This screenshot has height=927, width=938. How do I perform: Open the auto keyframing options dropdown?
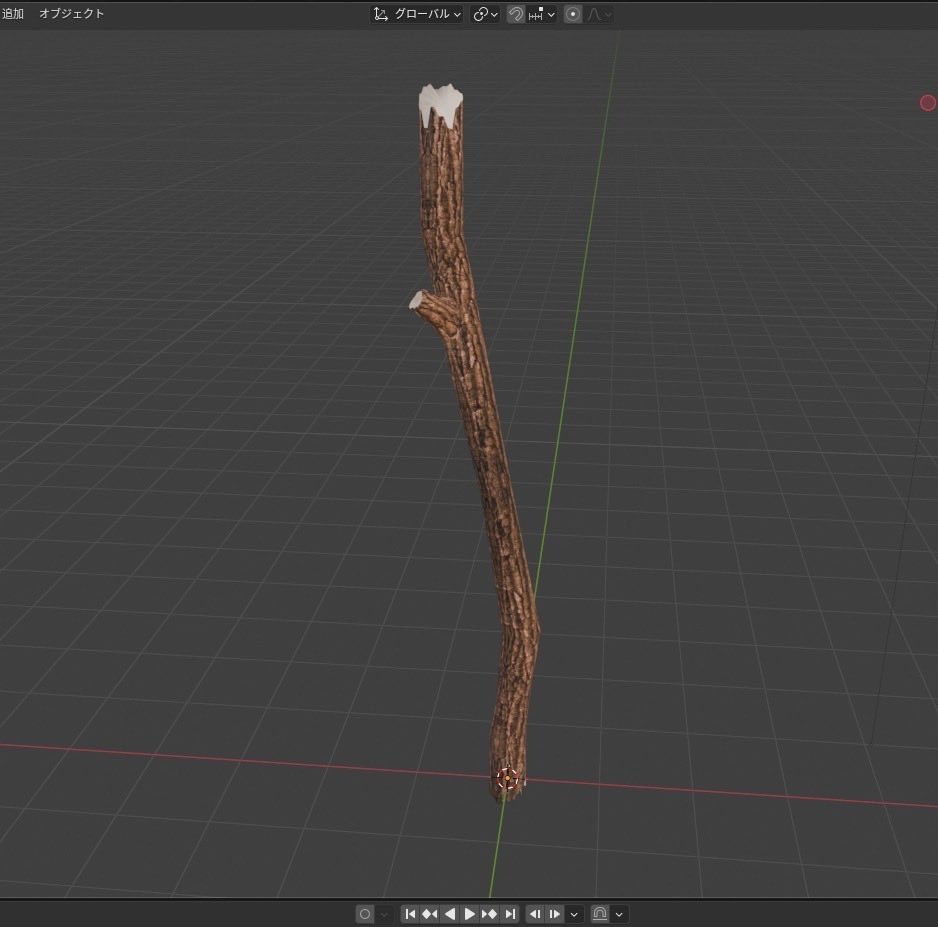pos(384,914)
